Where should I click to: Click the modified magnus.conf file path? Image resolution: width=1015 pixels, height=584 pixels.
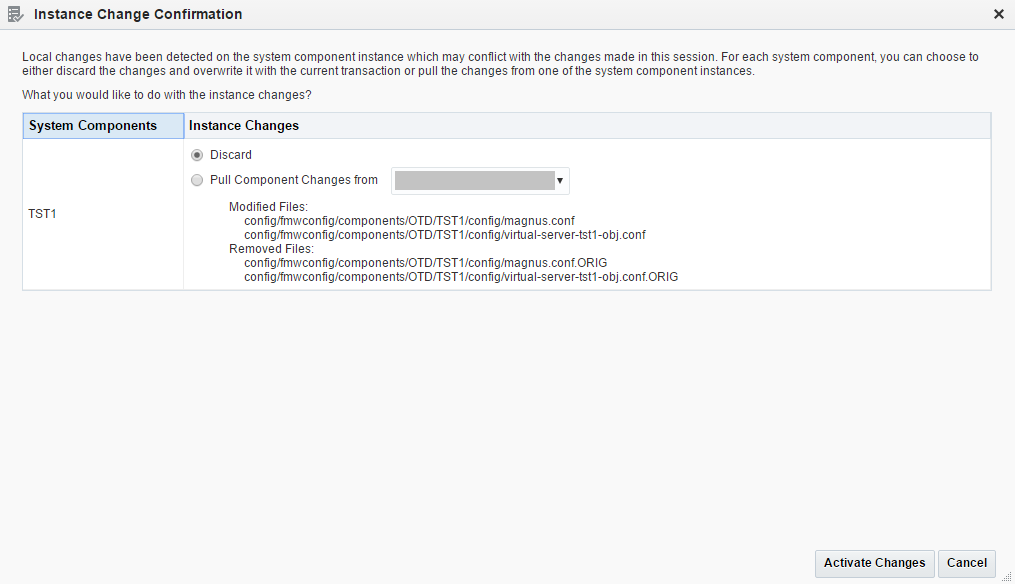[x=409, y=220]
